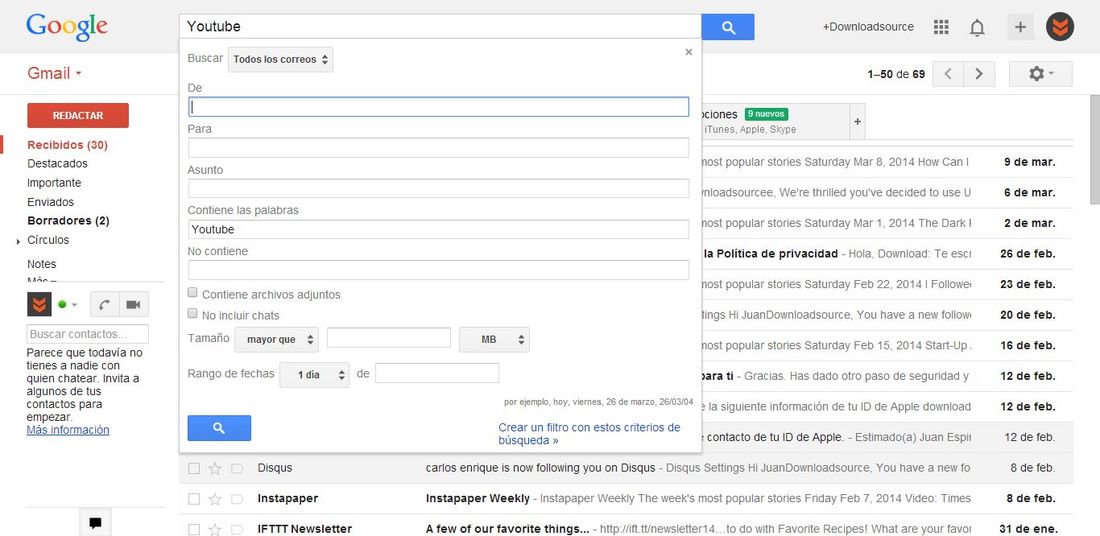
Task: Open Destacados folder
Action: [58, 163]
